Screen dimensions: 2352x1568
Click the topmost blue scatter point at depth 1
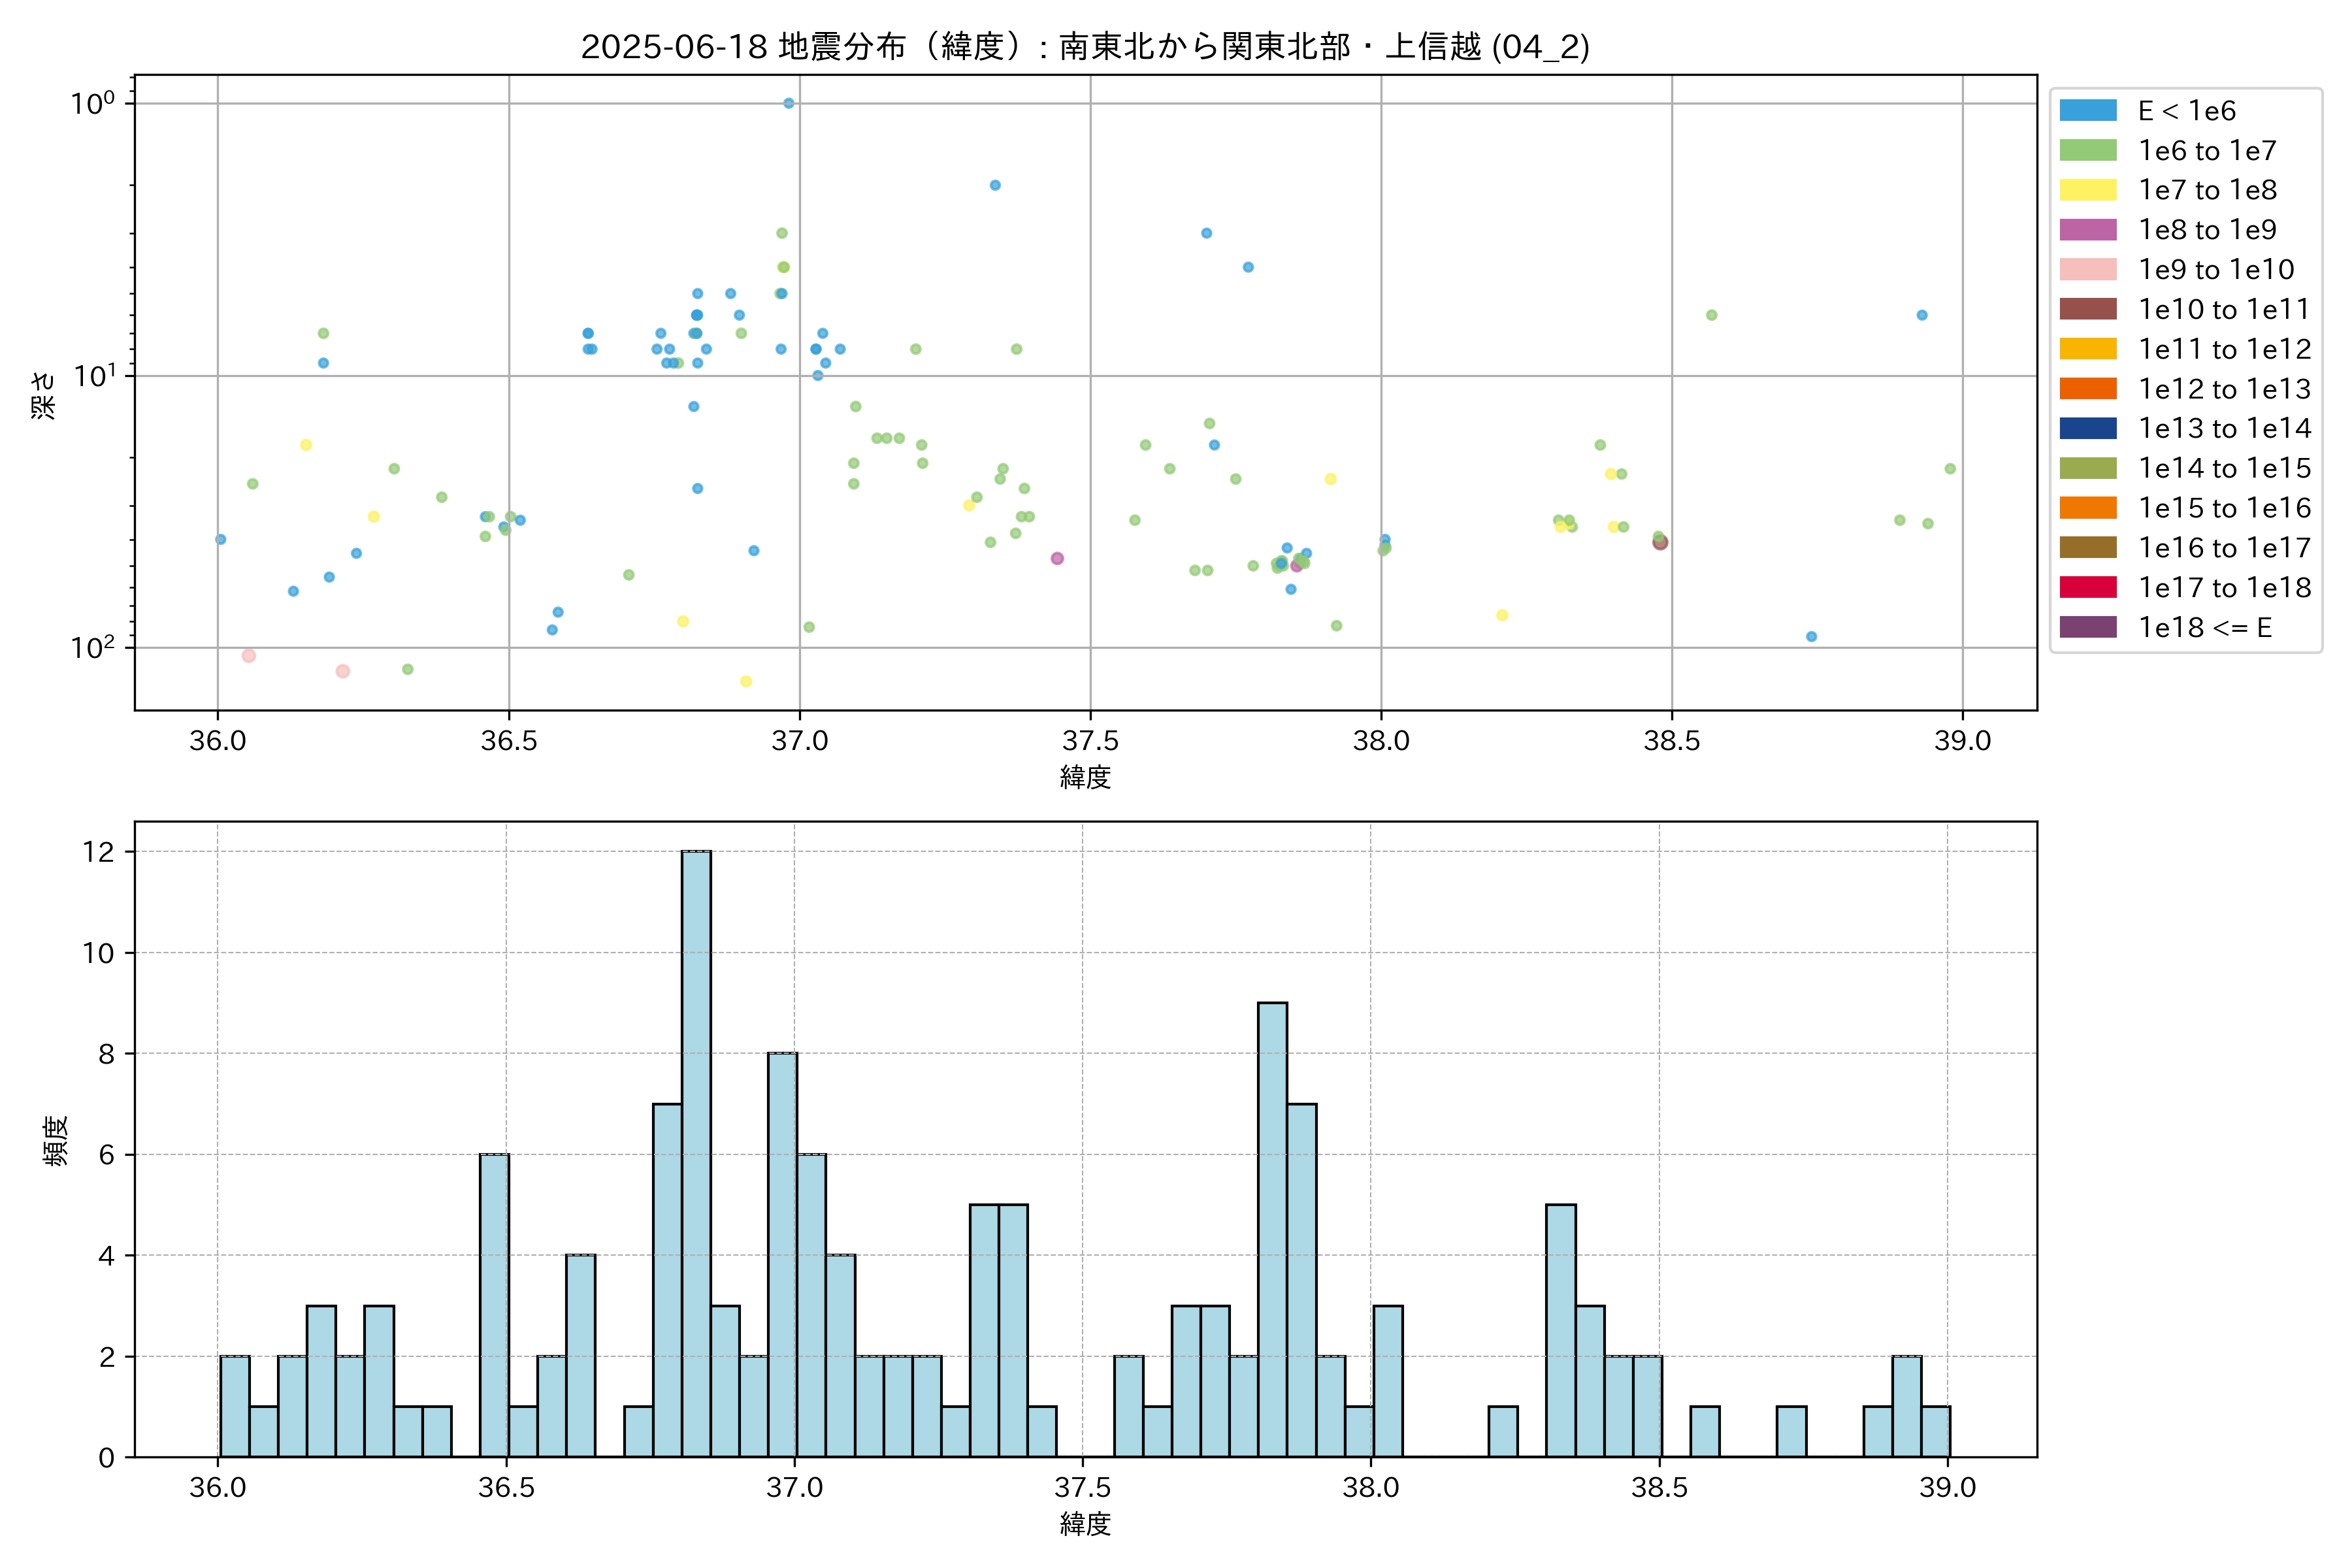tap(788, 103)
